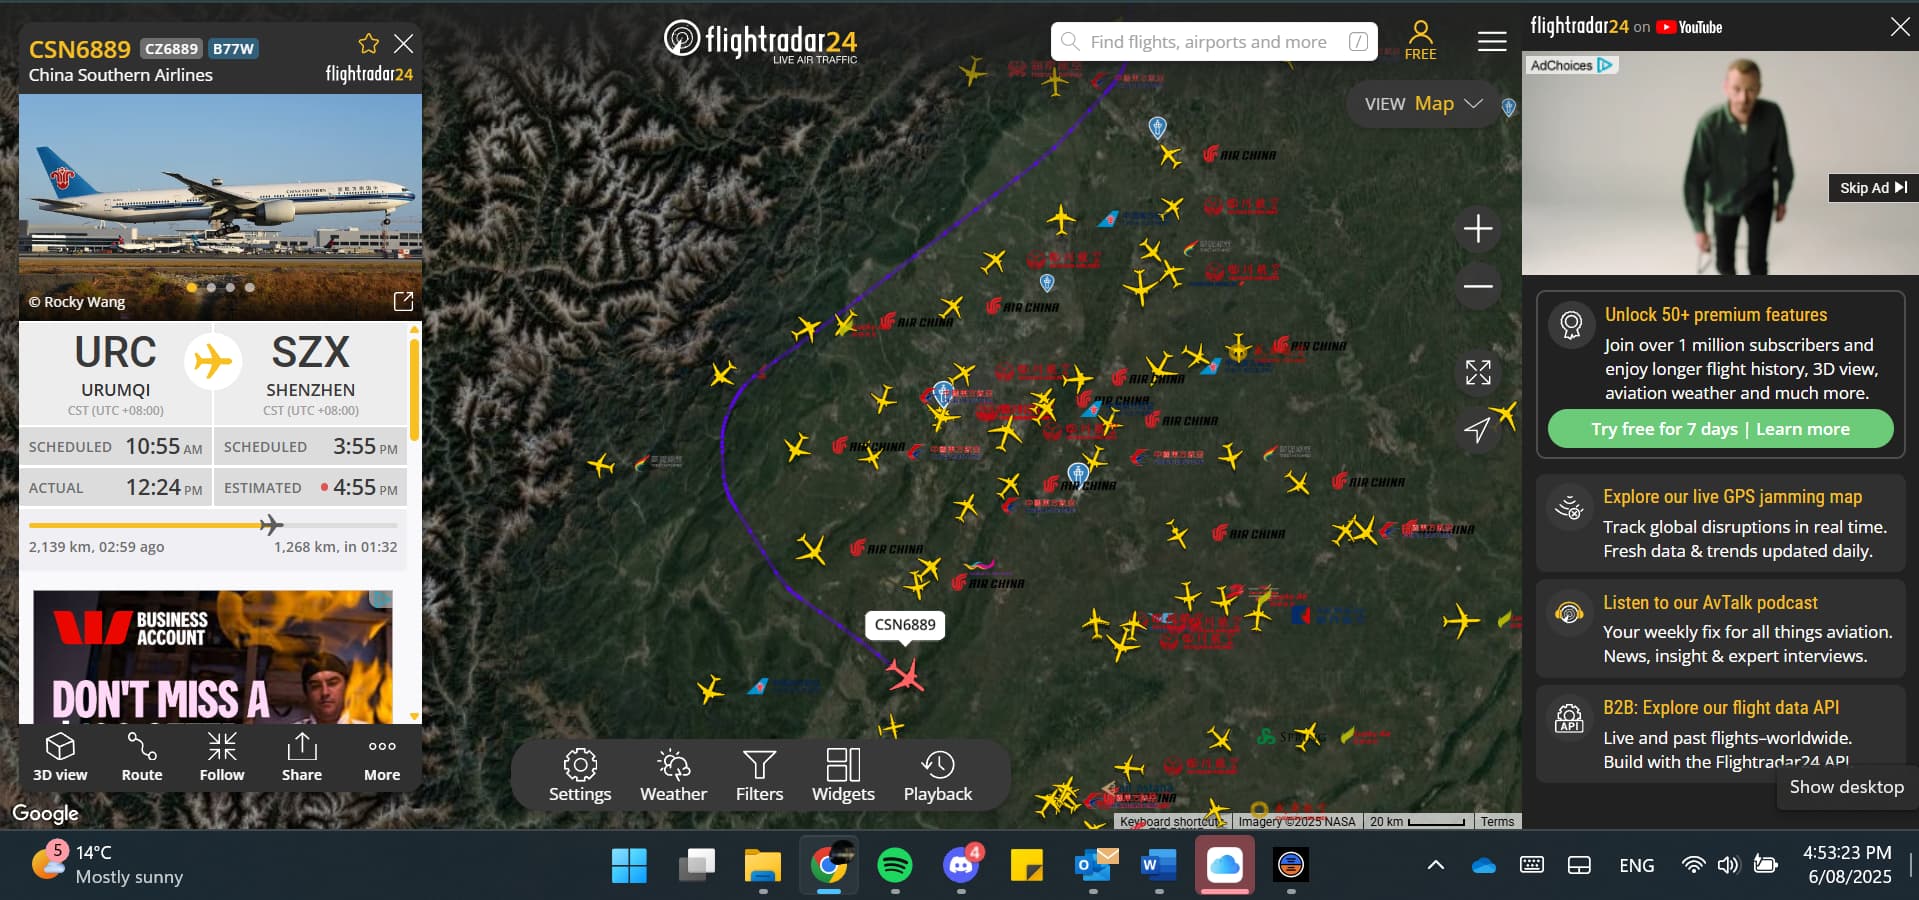Select the red CSN6889 aircraft on the map
This screenshot has height=900, width=1919.
coord(907,675)
